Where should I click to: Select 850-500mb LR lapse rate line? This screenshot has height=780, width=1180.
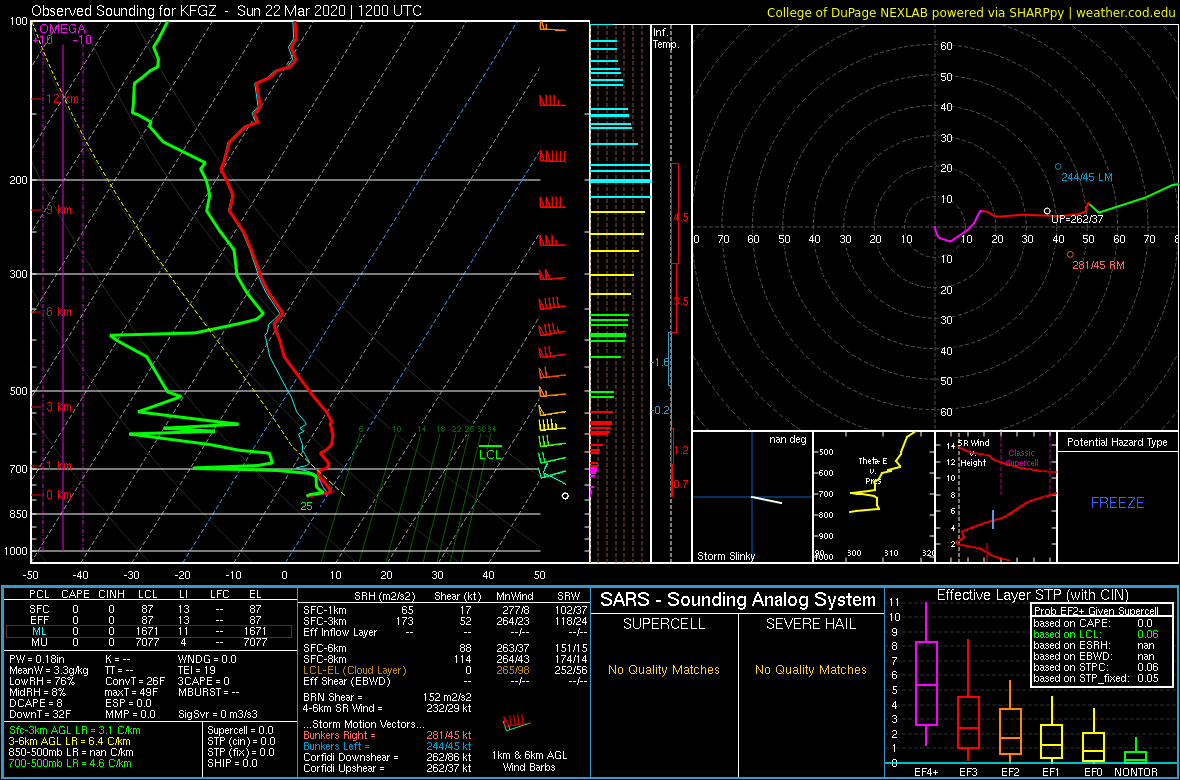[x=72, y=752]
